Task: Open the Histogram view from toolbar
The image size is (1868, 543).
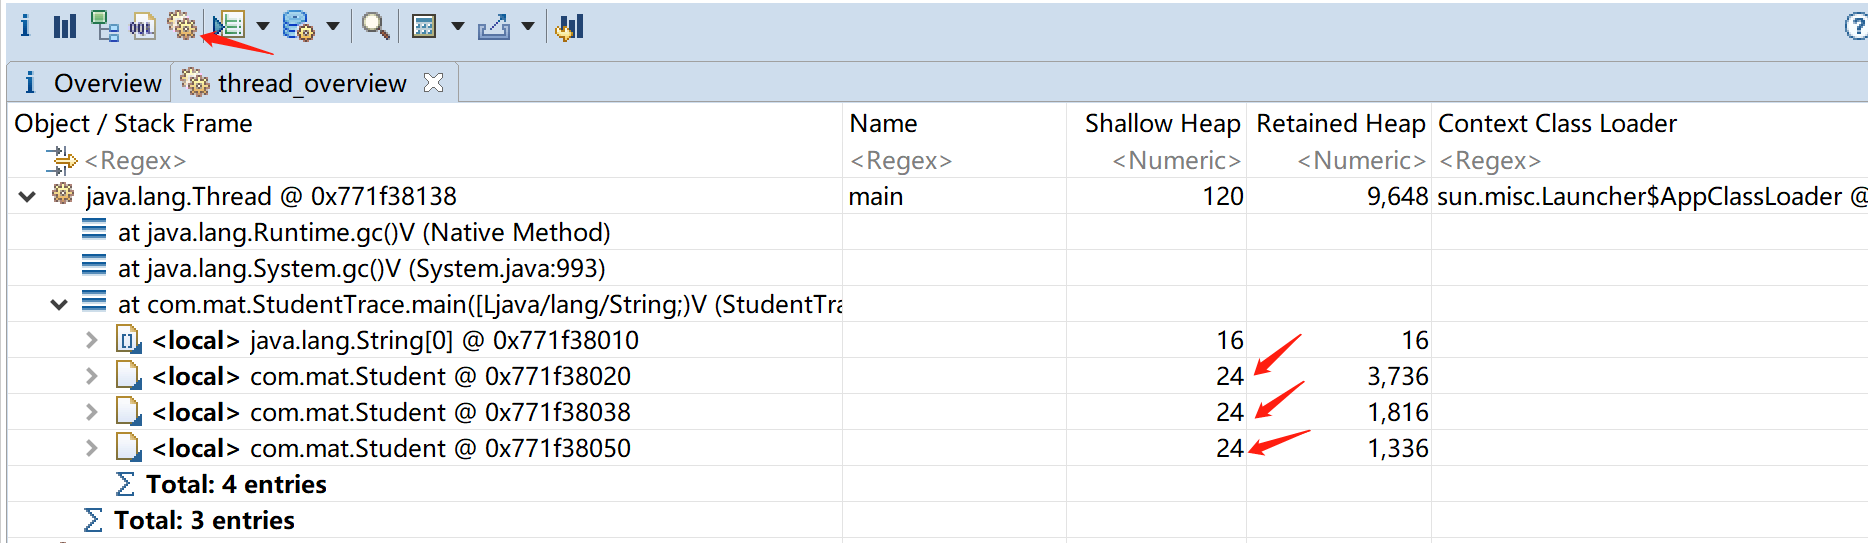Action: tap(65, 27)
